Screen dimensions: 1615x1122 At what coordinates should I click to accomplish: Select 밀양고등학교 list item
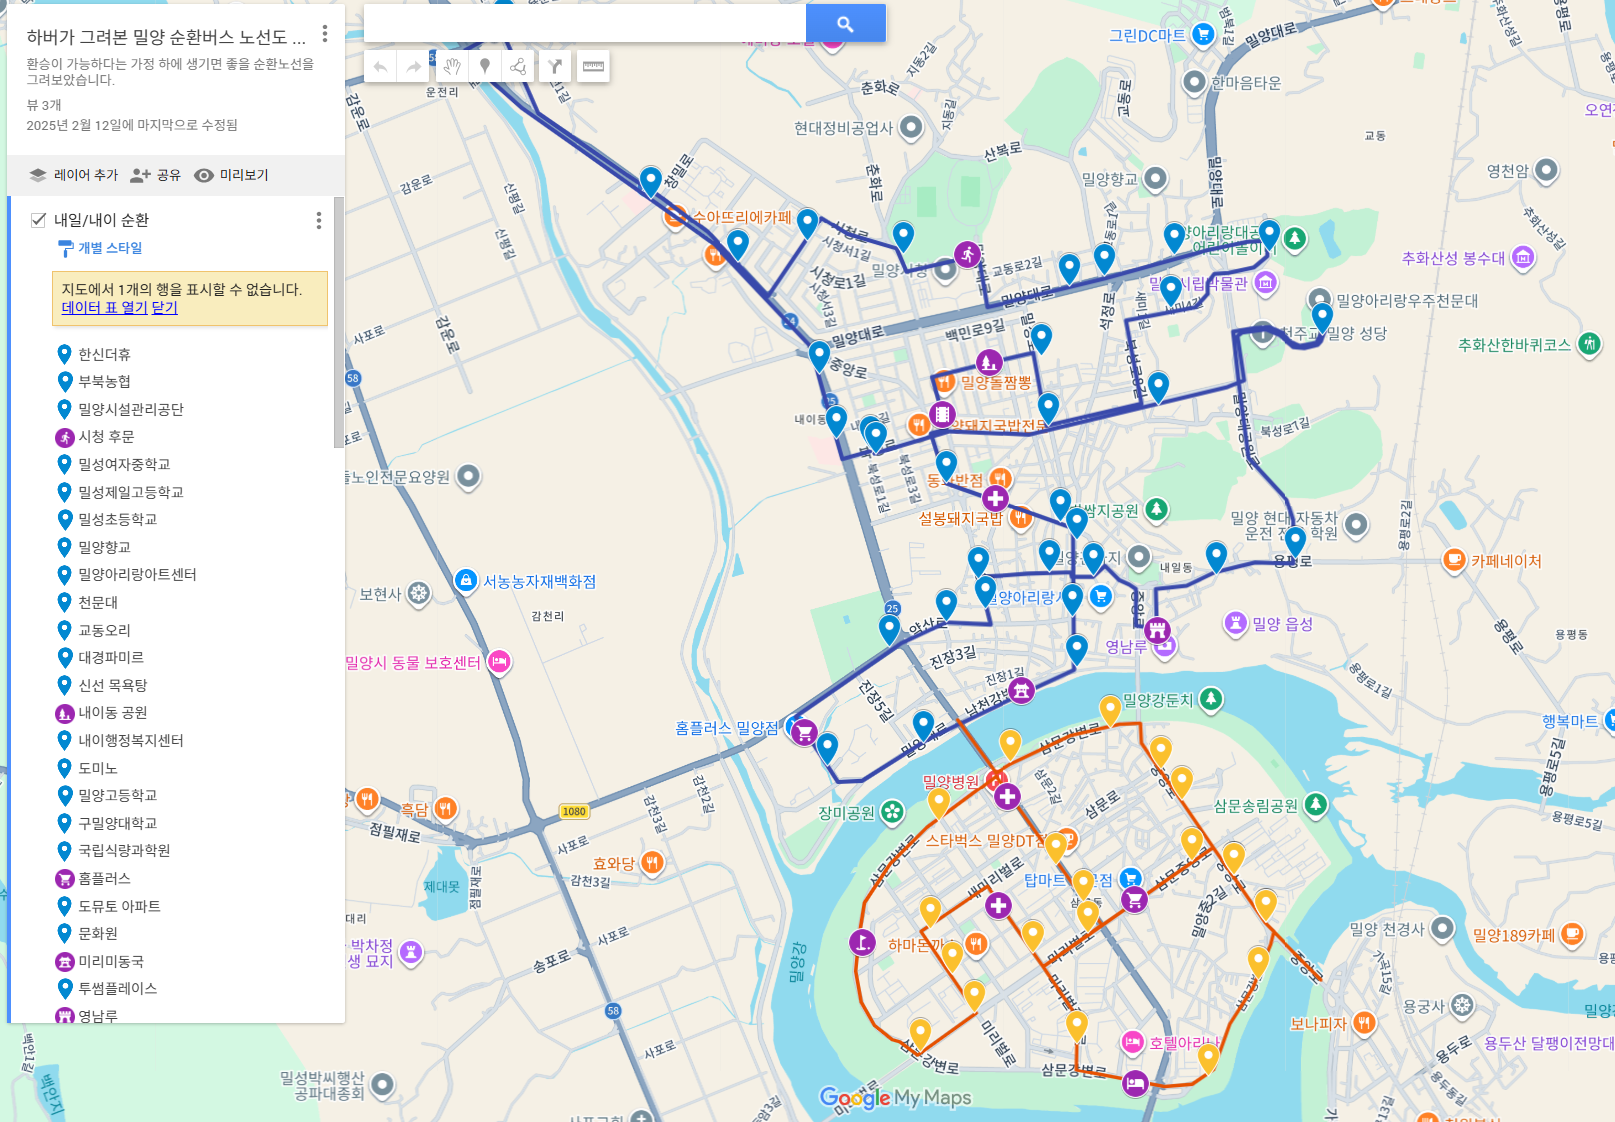118,796
